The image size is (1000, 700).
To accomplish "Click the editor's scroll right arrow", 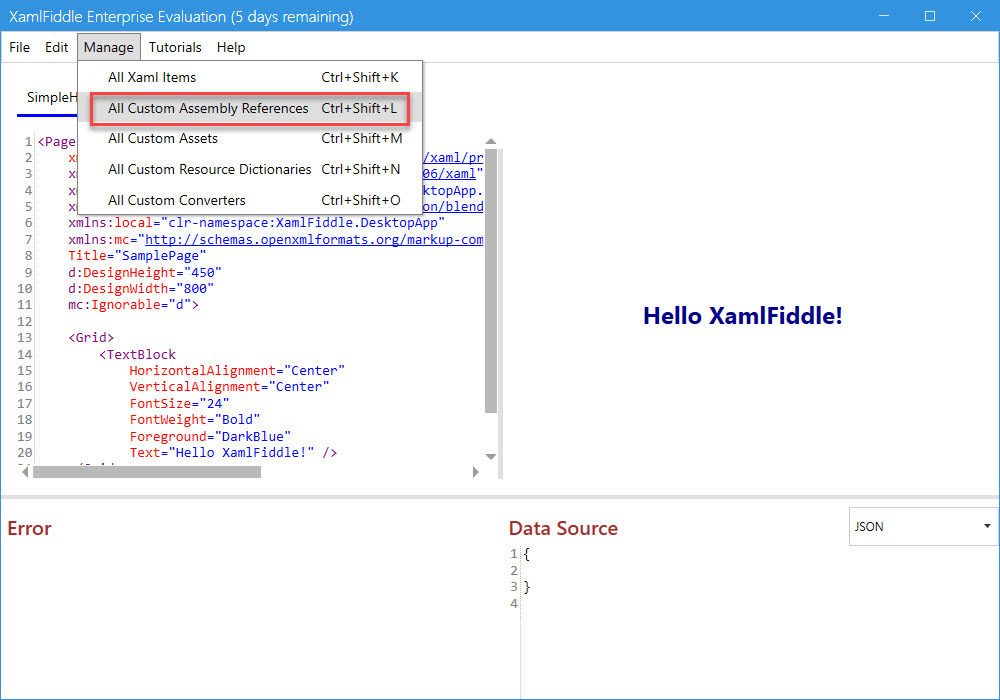I will click(475, 472).
